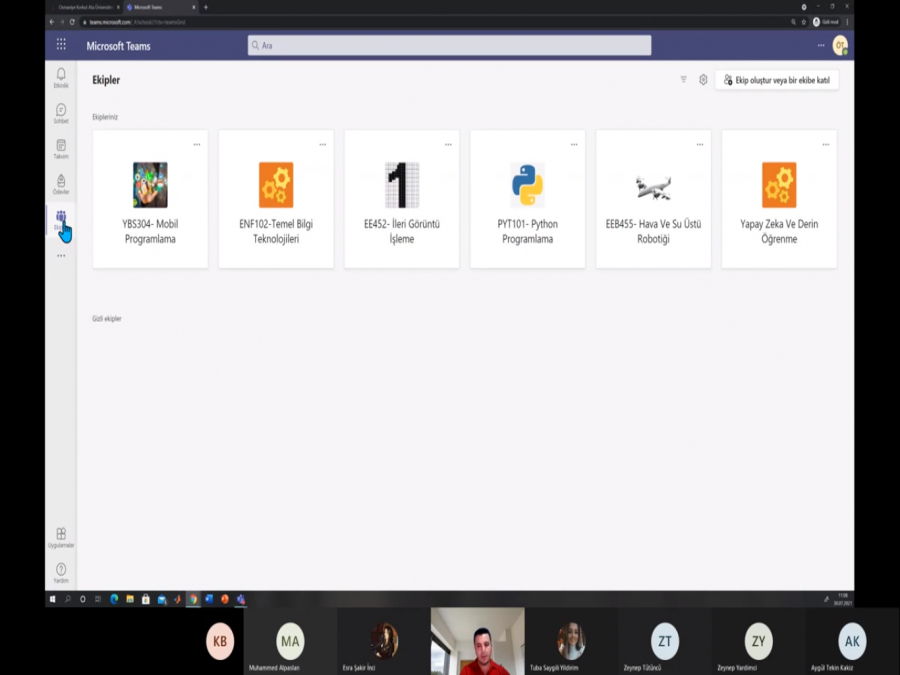This screenshot has height=675, width=900.
Task: Open Ödevler (Assignments) in the sidebar
Action: [61, 184]
